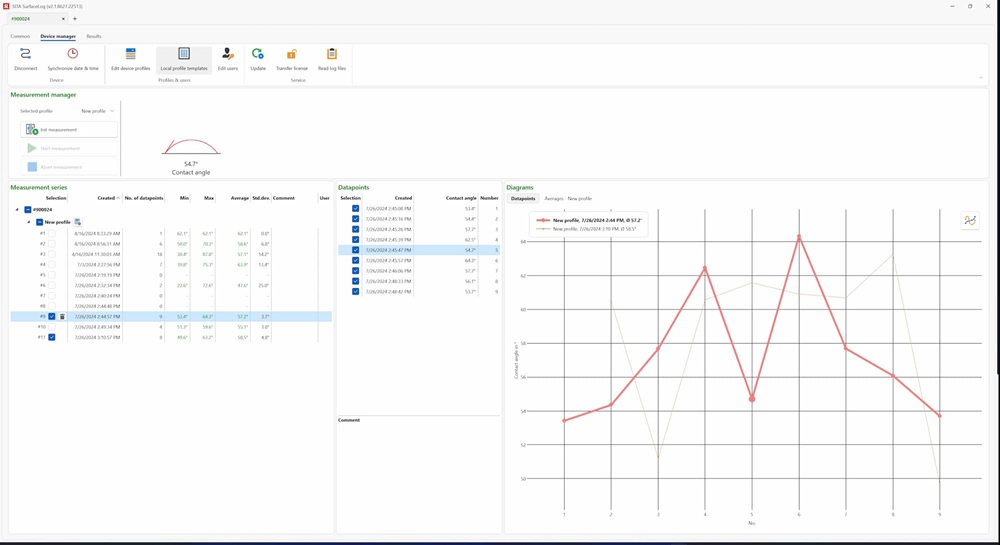Check the selection box for series #10
The height and width of the screenshot is (545, 1000).
pos(52,327)
